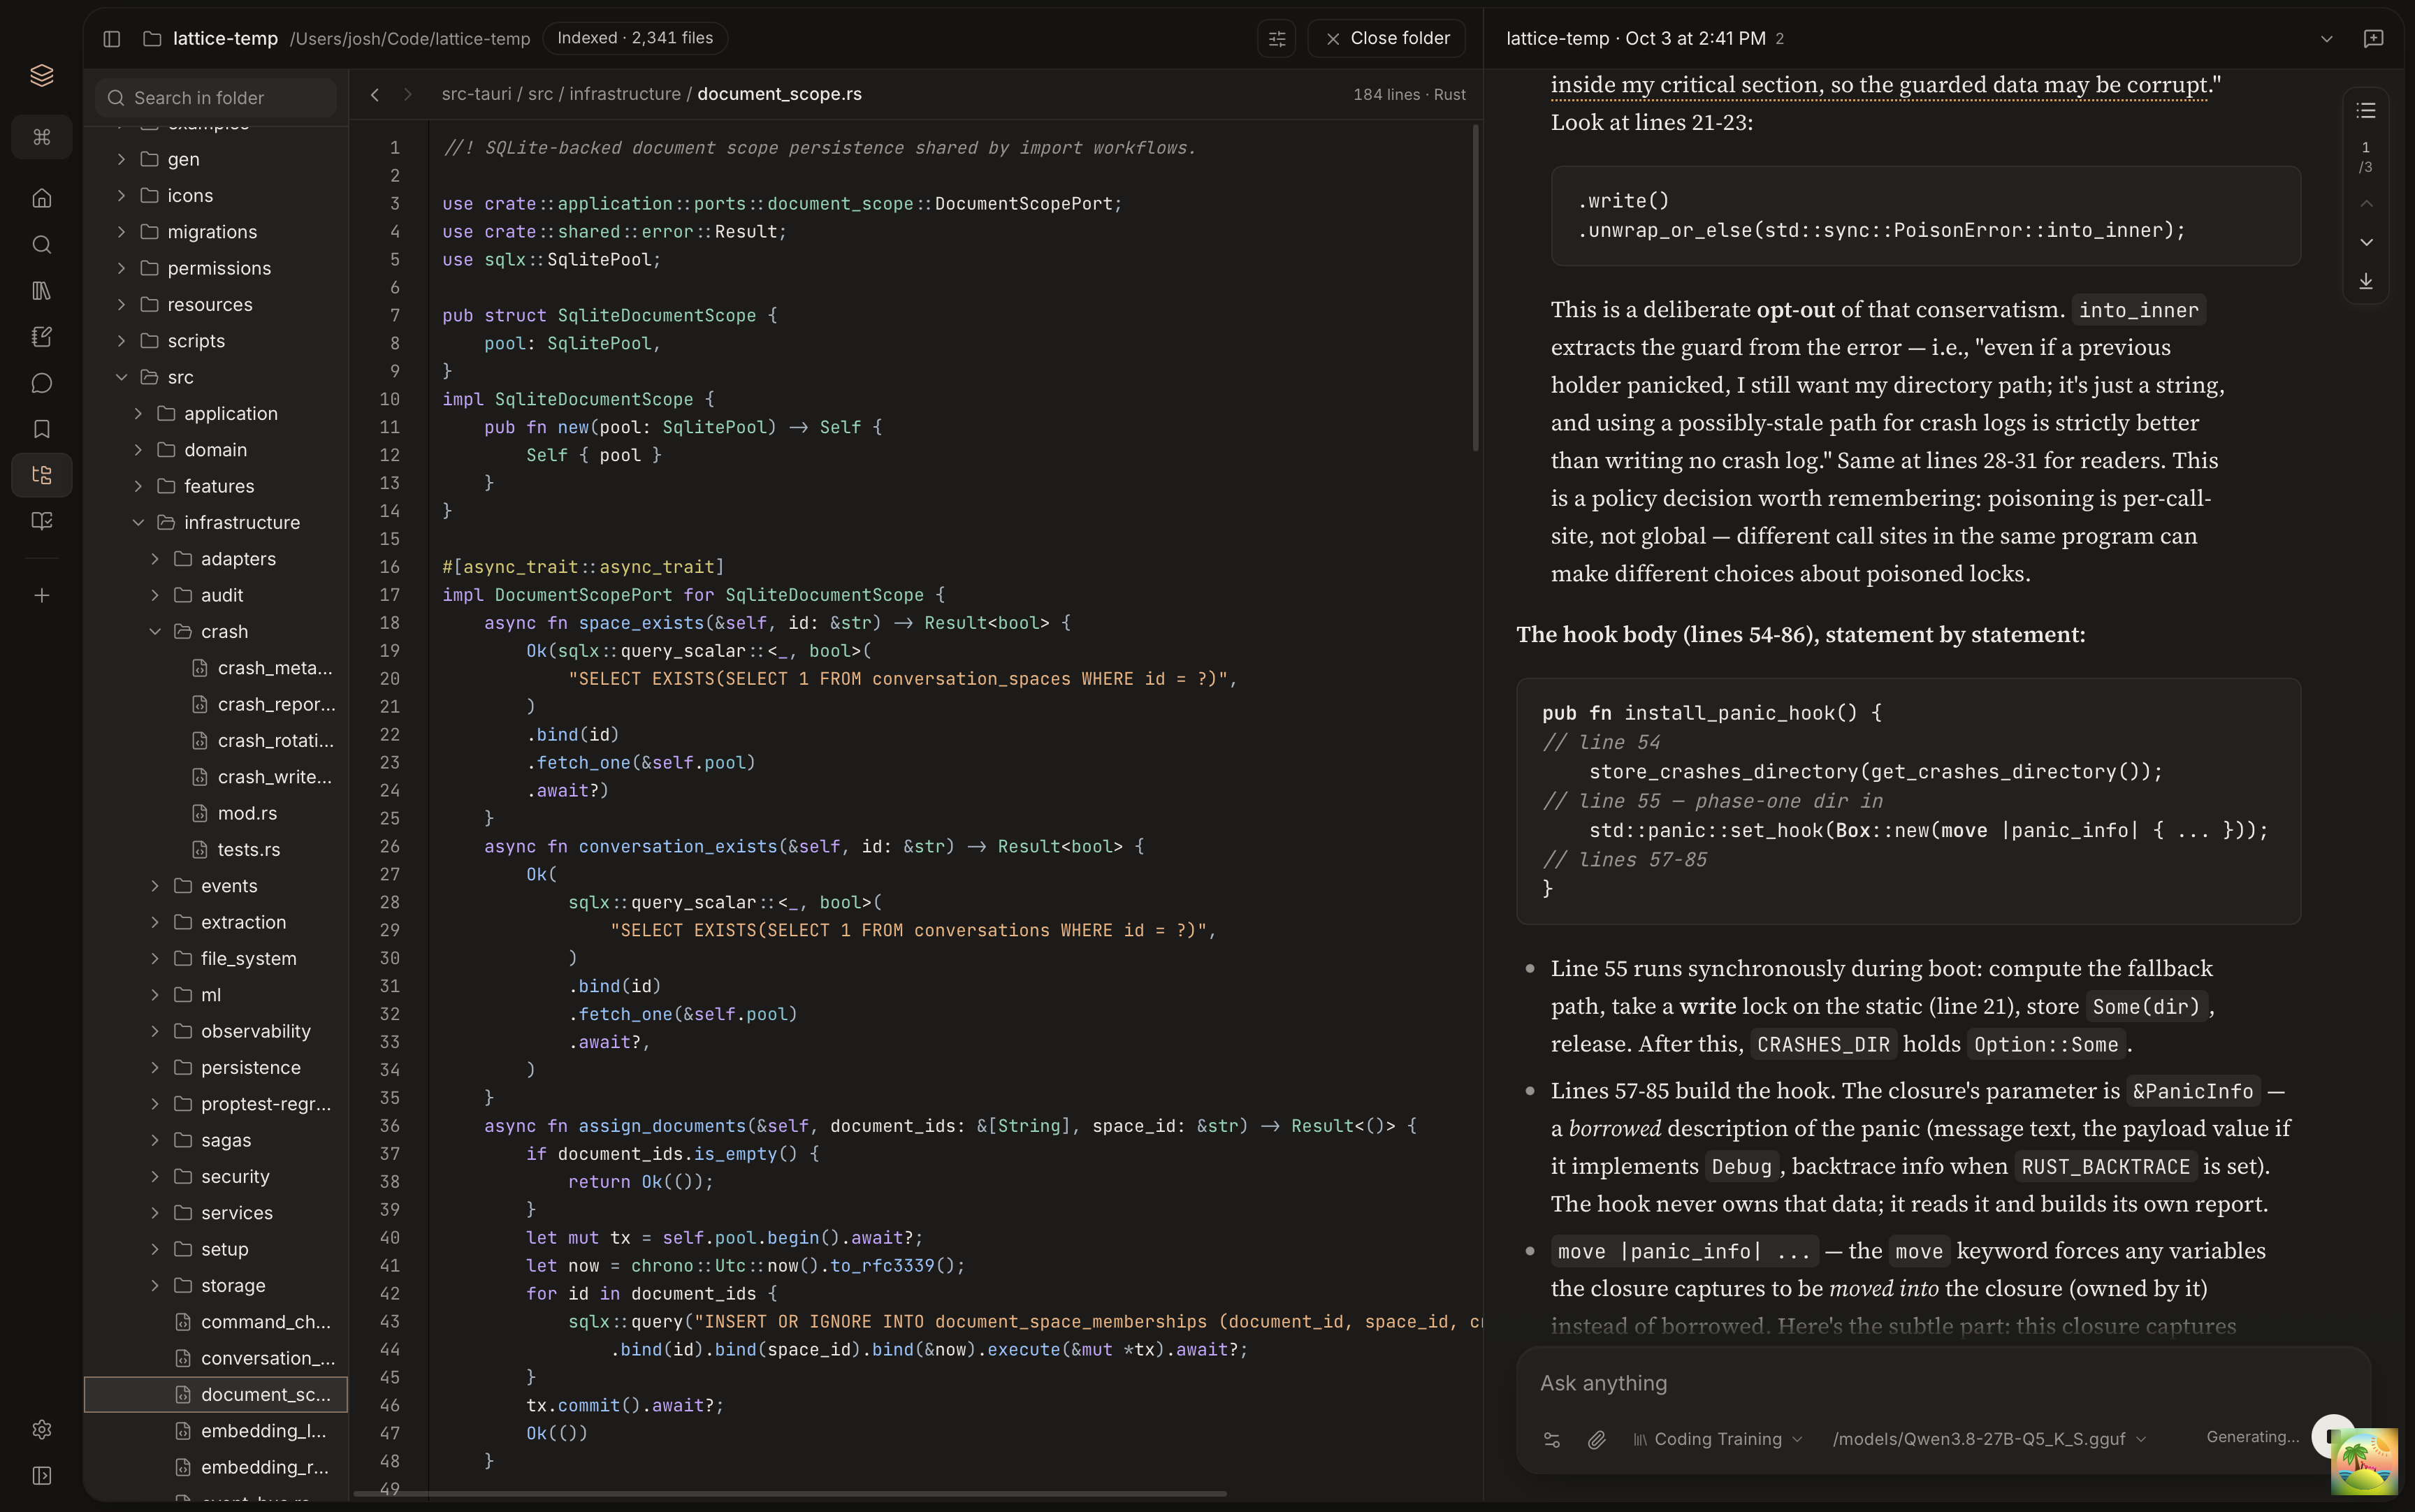Open settings gear at bottom of rail

click(x=41, y=1430)
